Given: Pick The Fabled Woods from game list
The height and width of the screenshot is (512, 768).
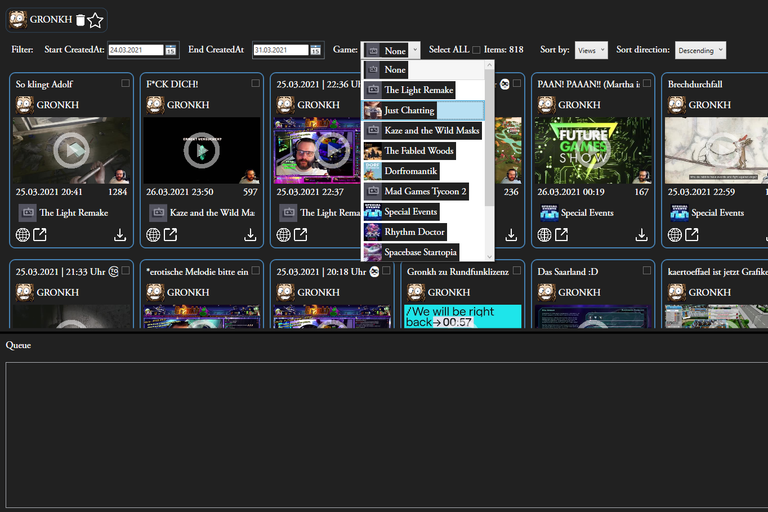Looking at the screenshot, I should click(423, 150).
